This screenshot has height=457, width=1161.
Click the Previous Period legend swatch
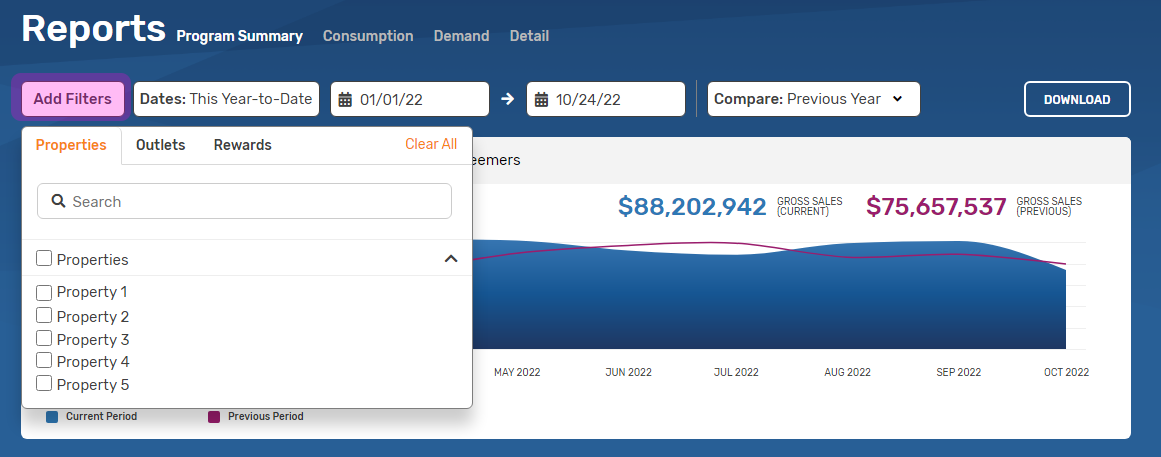[214, 417]
